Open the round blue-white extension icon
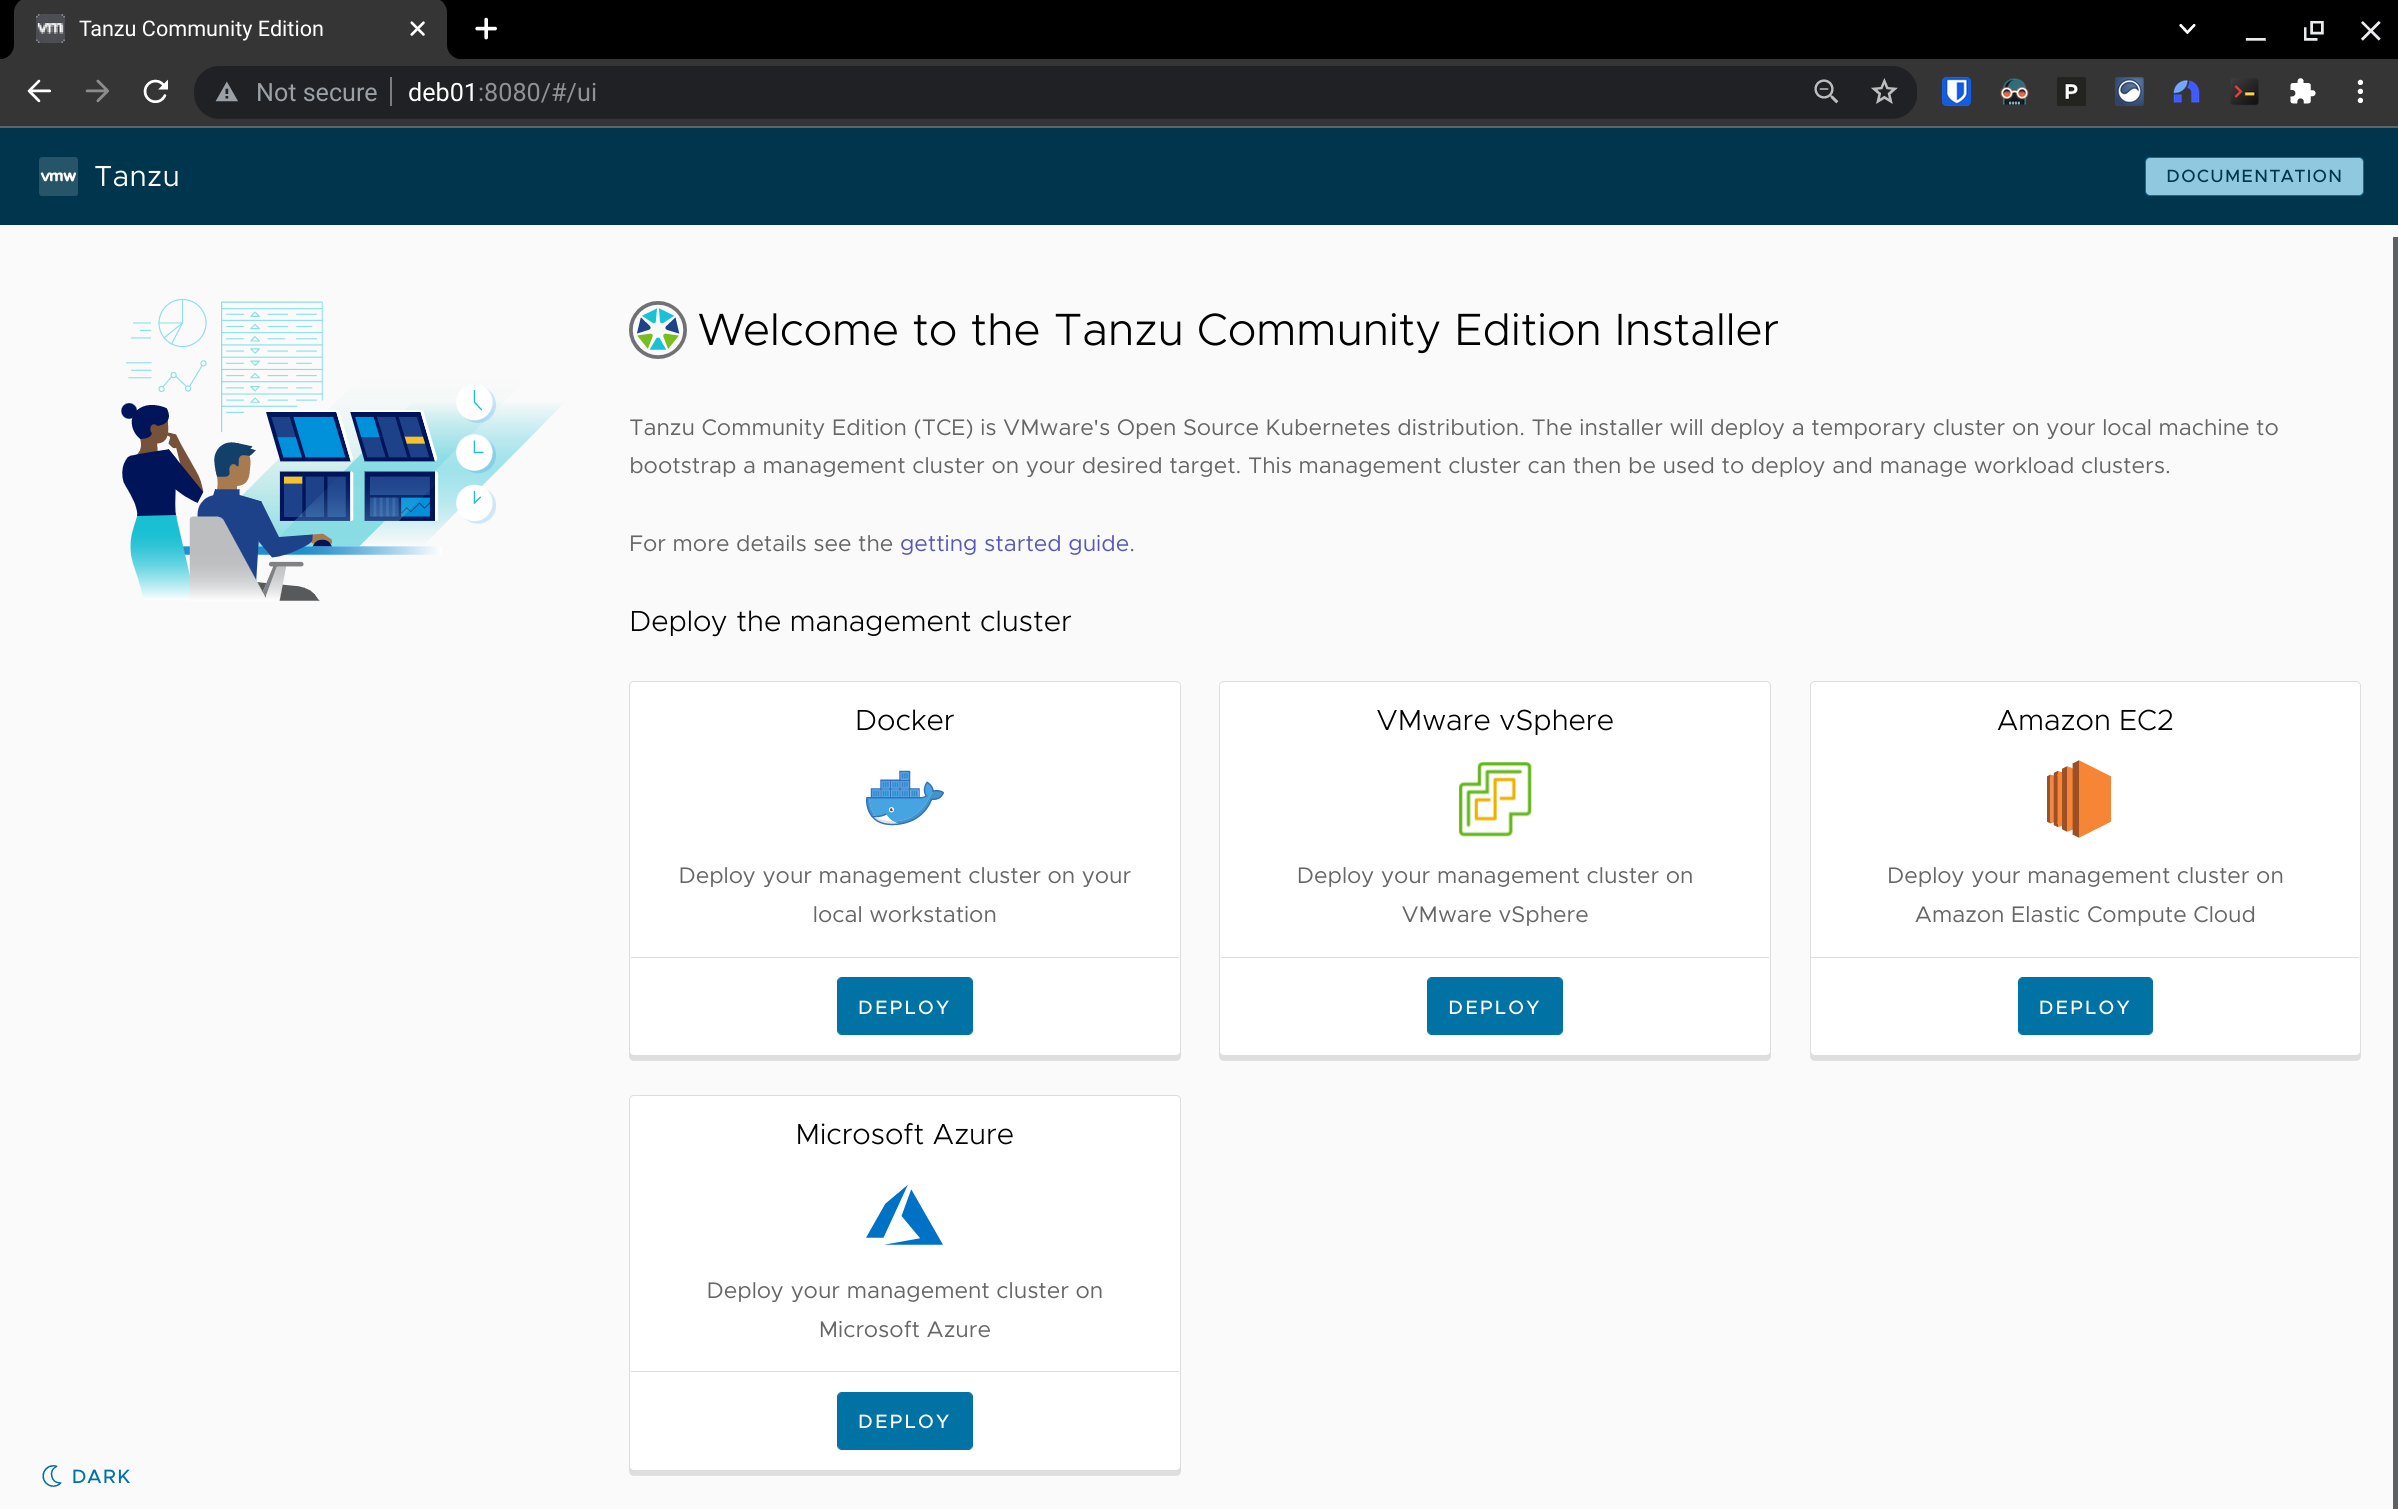Viewport: 2398px width, 1509px height. [x=2129, y=92]
